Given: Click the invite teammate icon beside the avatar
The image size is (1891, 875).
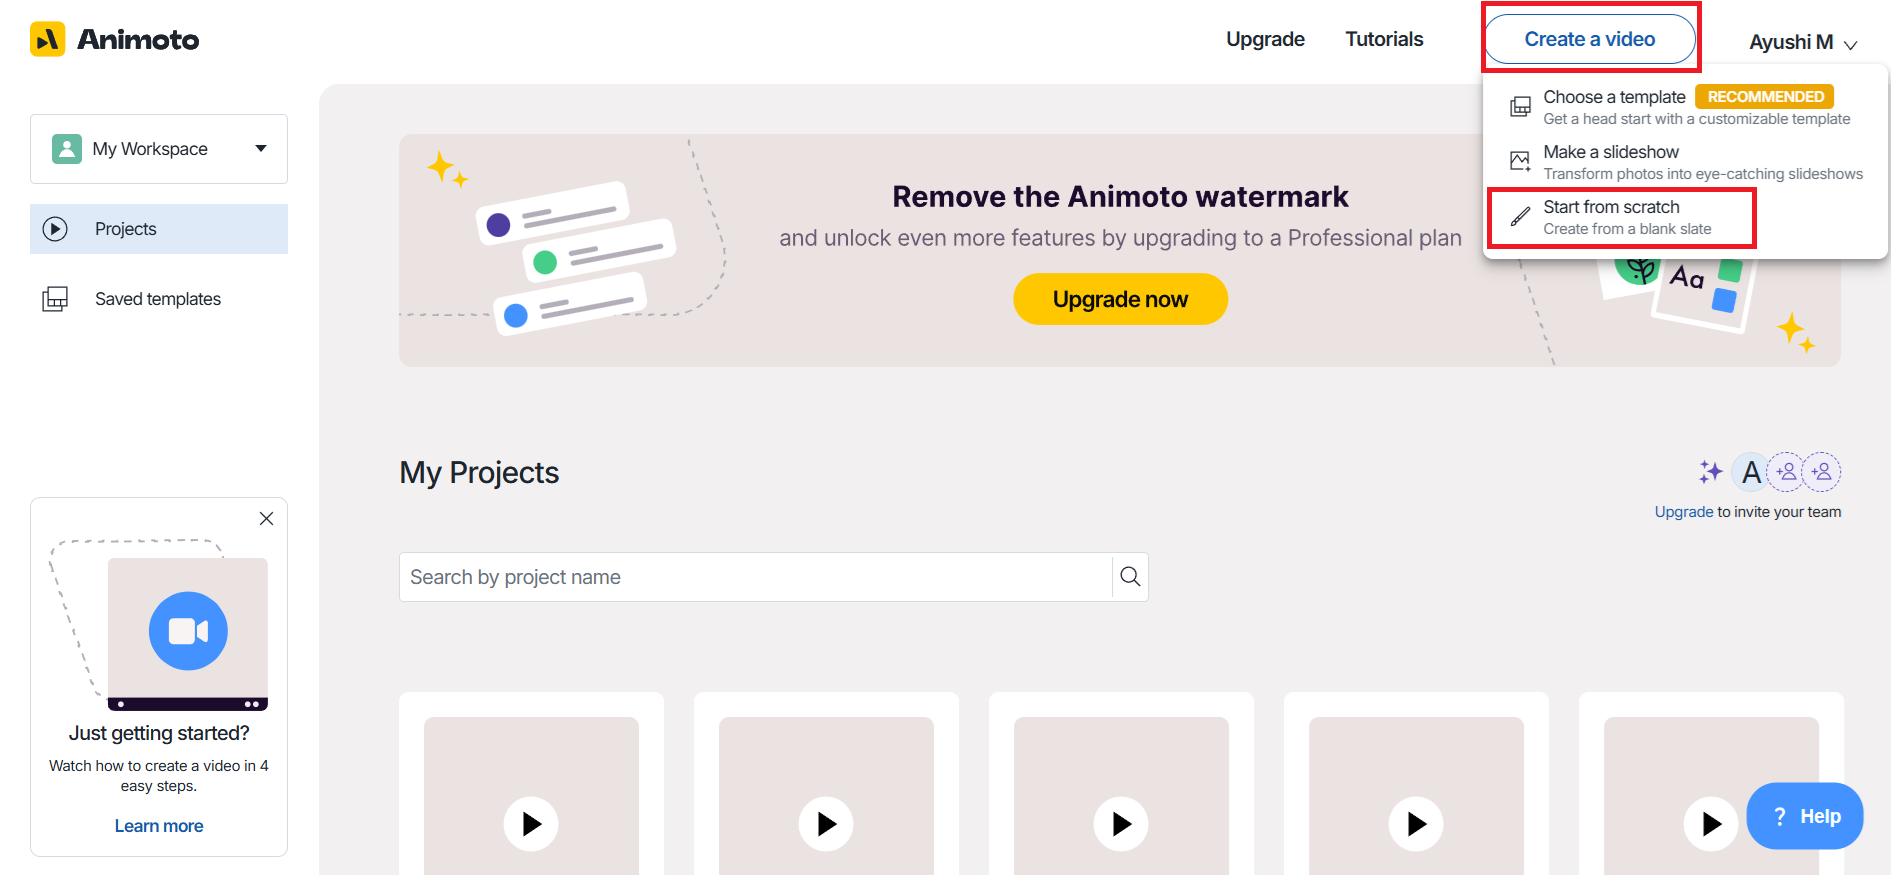Looking at the screenshot, I should [1787, 471].
